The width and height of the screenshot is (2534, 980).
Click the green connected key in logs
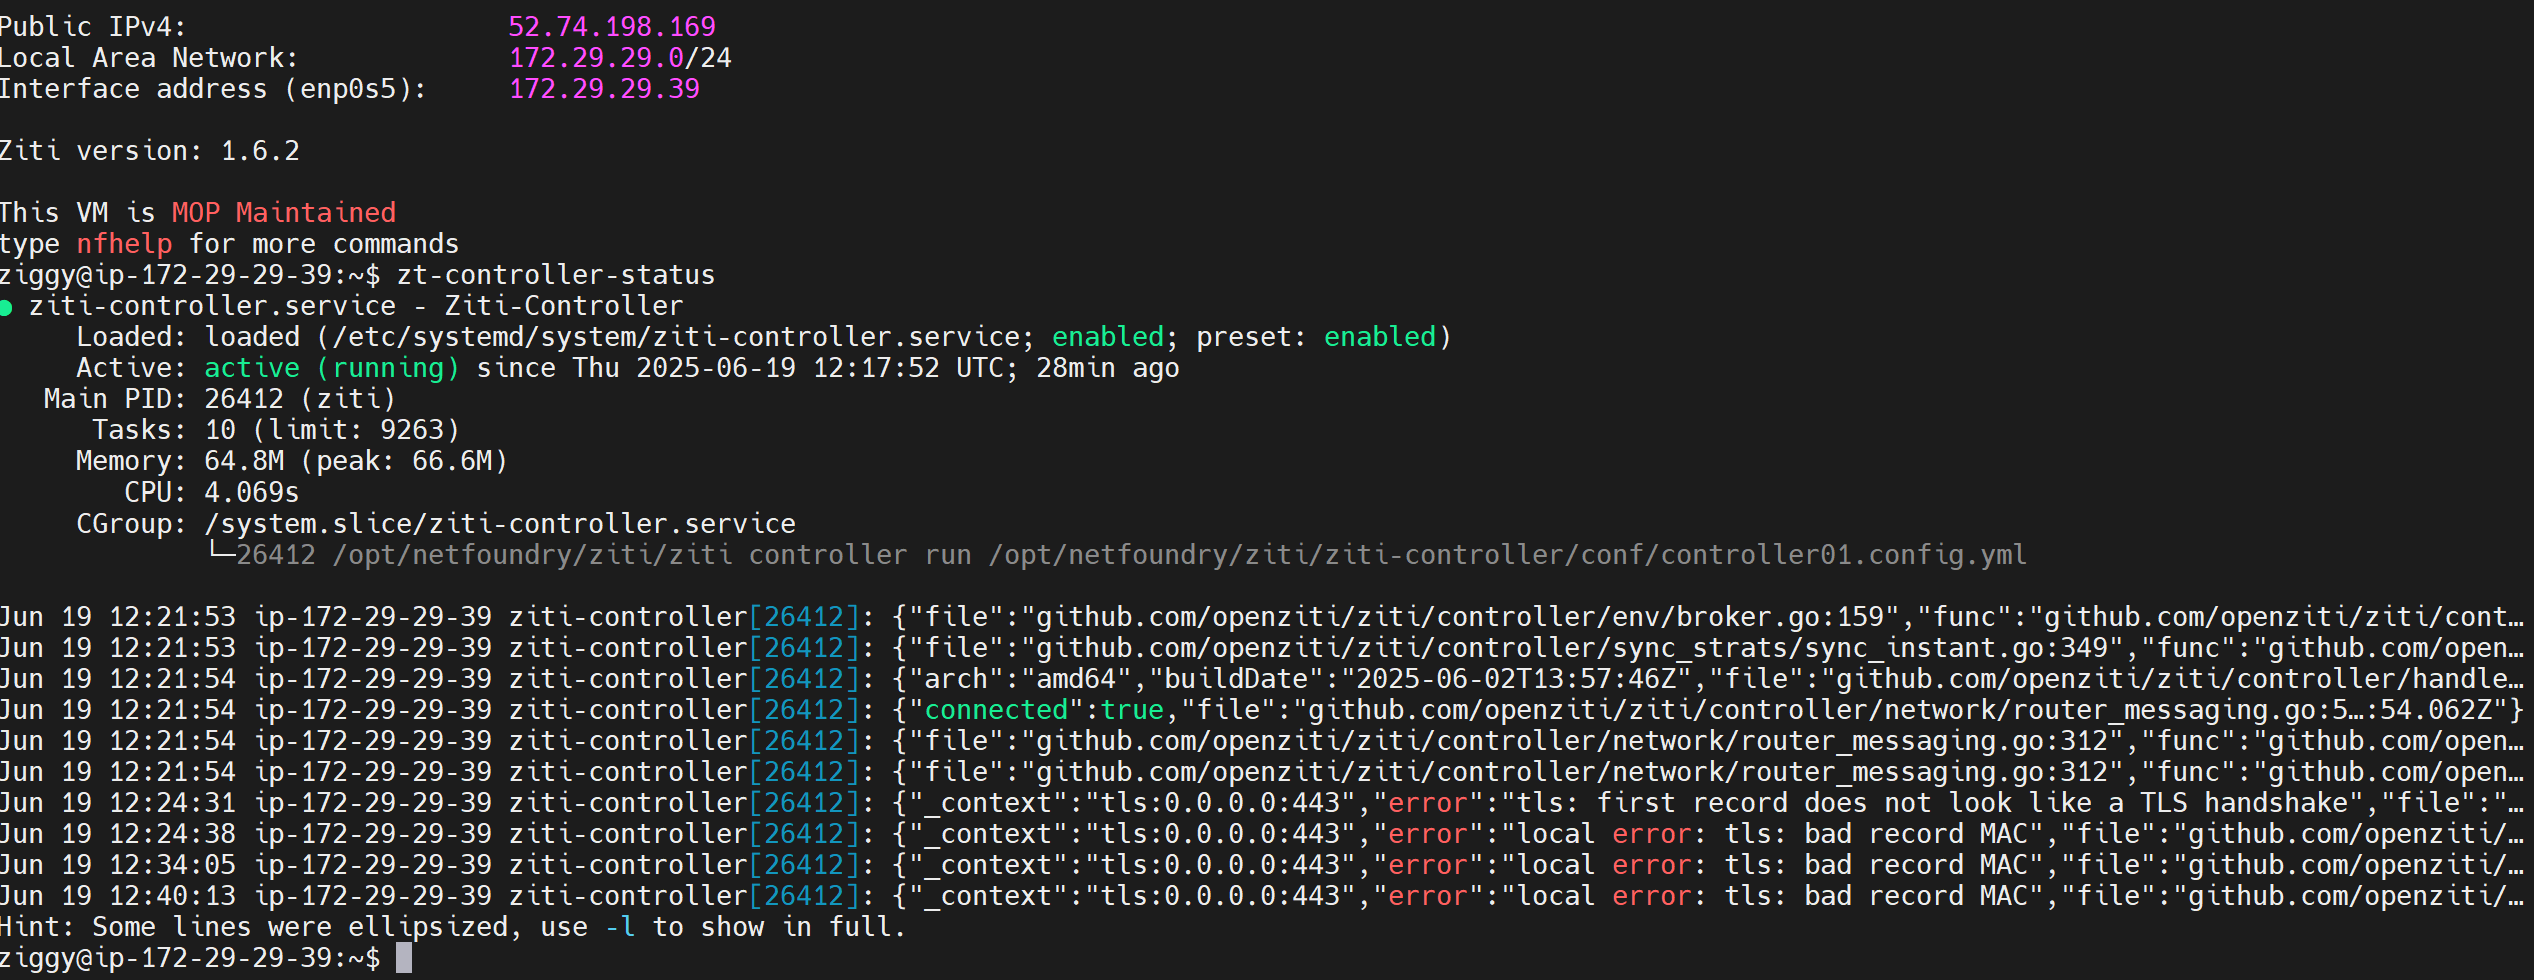(x=996, y=710)
